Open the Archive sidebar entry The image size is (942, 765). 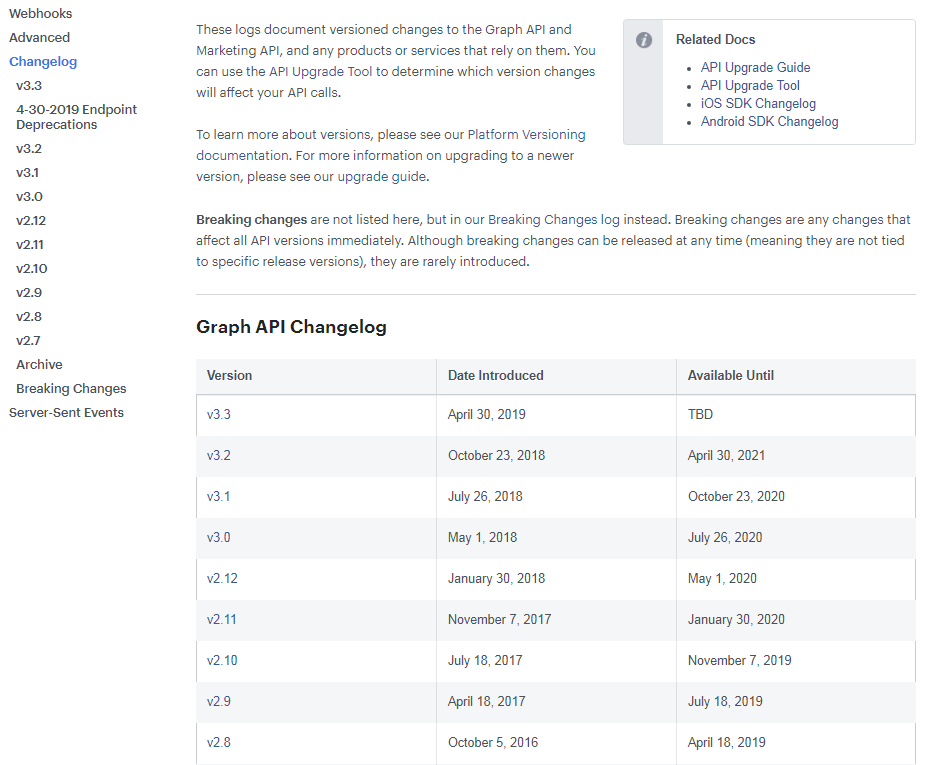[x=39, y=364]
